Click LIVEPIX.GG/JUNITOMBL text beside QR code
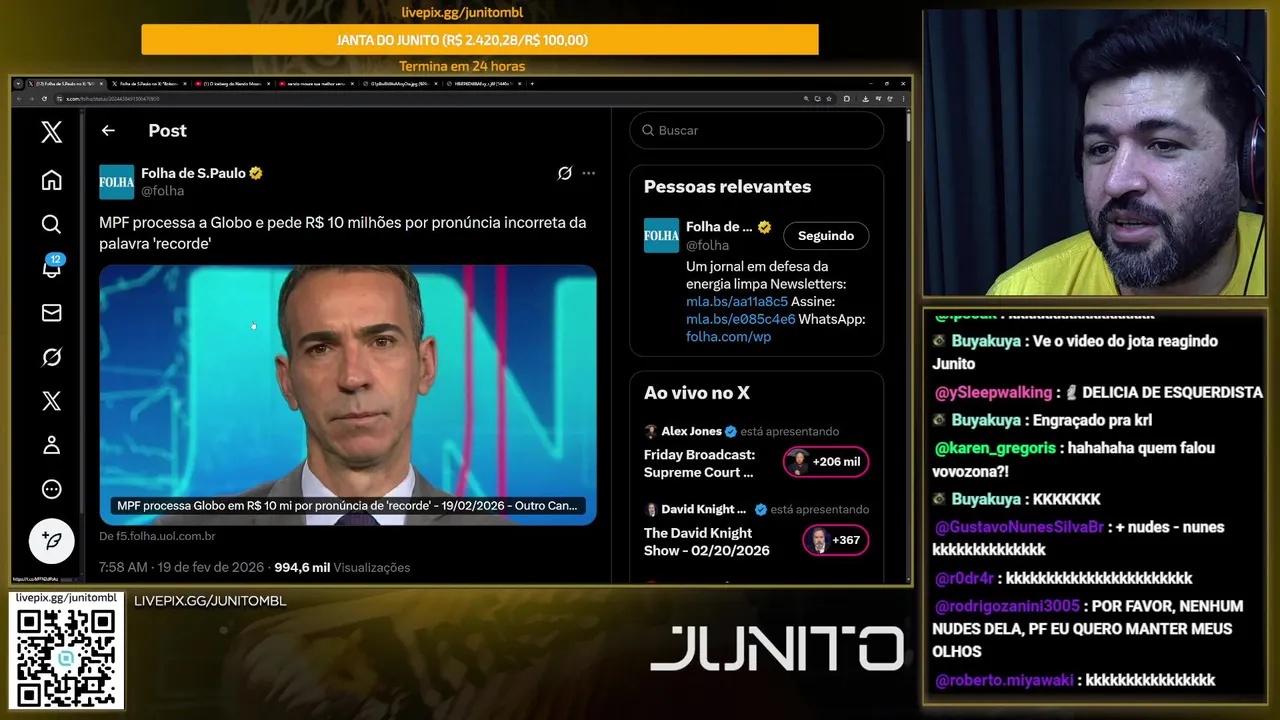 (x=210, y=601)
